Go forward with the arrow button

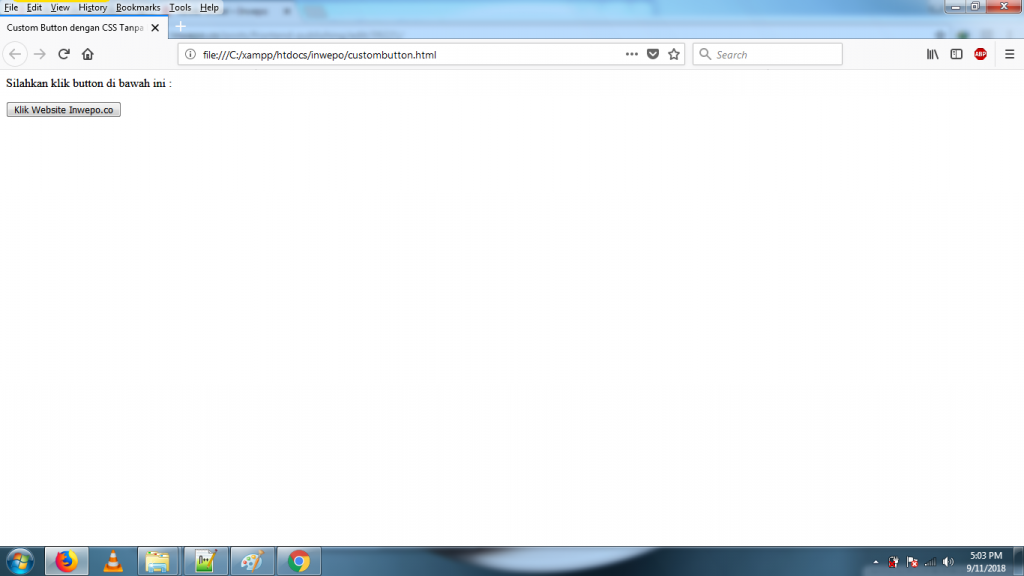point(40,54)
